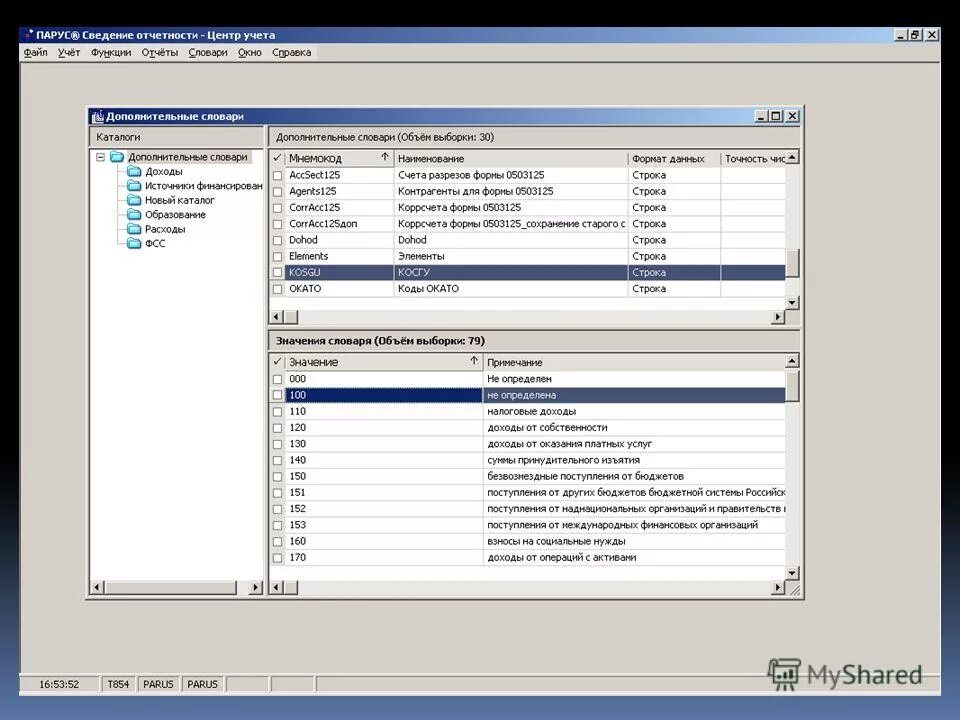Click the Новый каталог folder icon

pos(134,200)
